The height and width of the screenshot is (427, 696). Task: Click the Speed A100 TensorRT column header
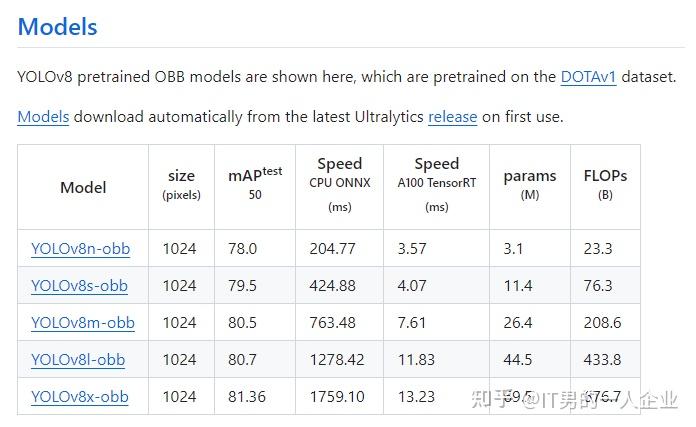coord(437,185)
